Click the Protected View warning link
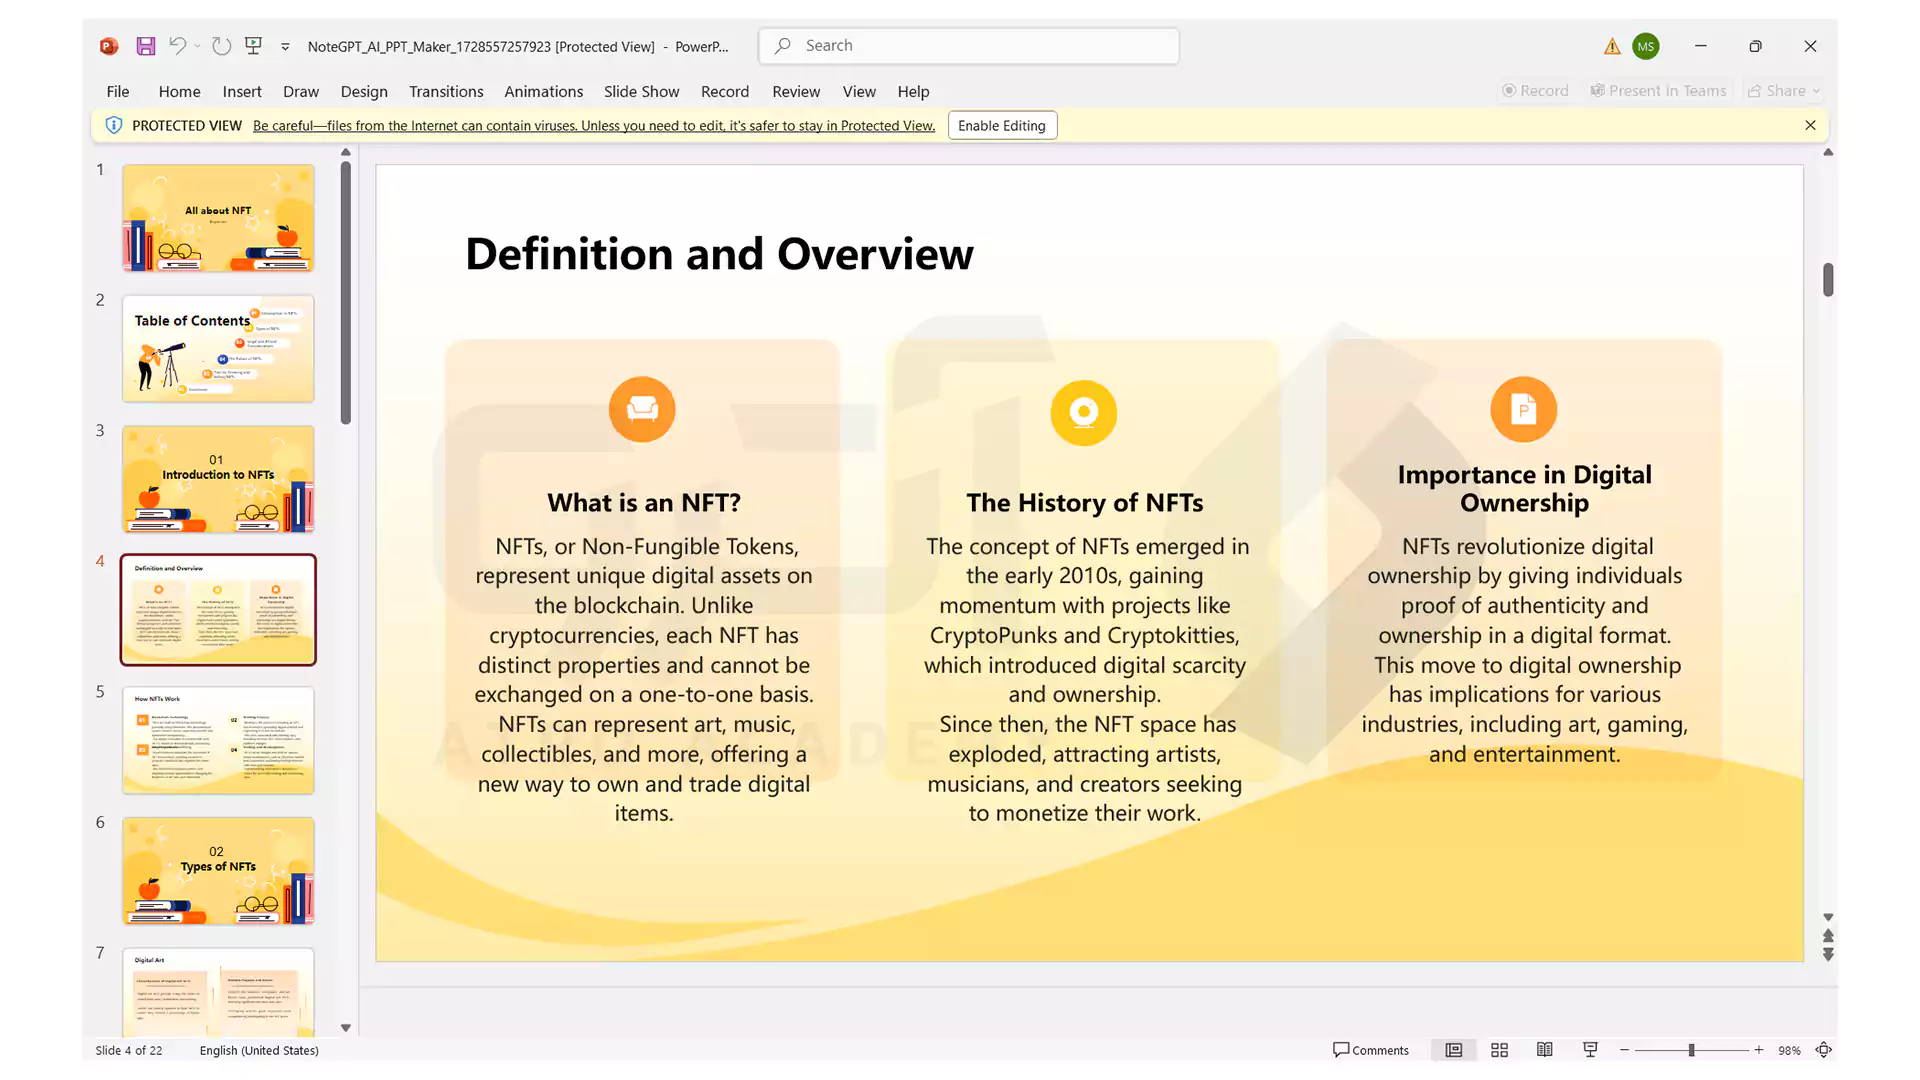1920x1080 pixels. tap(593, 126)
